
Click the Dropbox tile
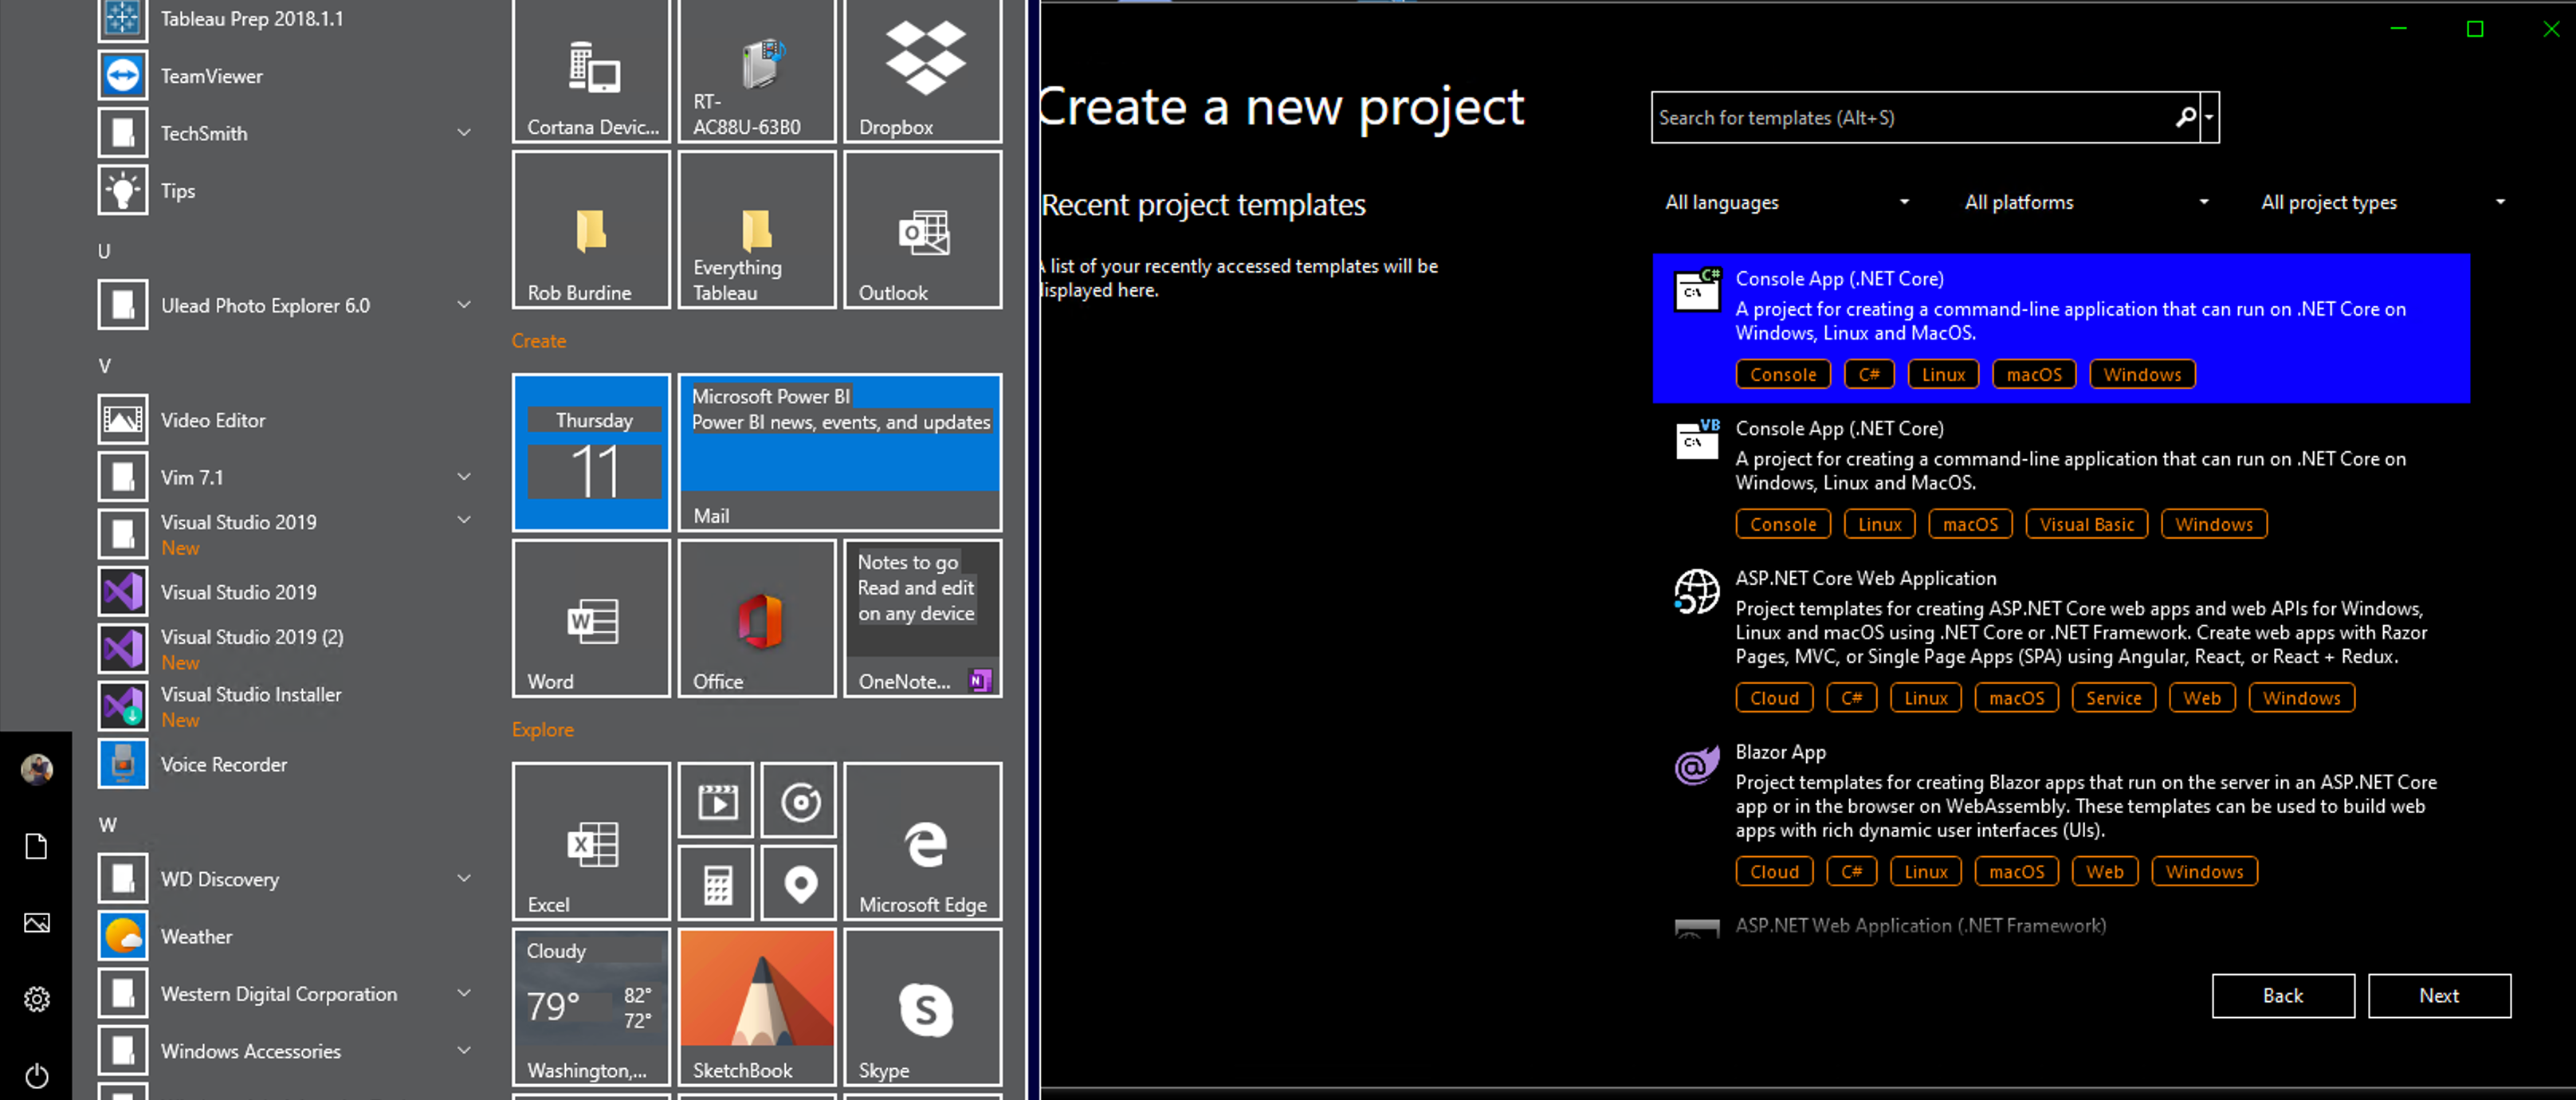click(922, 70)
